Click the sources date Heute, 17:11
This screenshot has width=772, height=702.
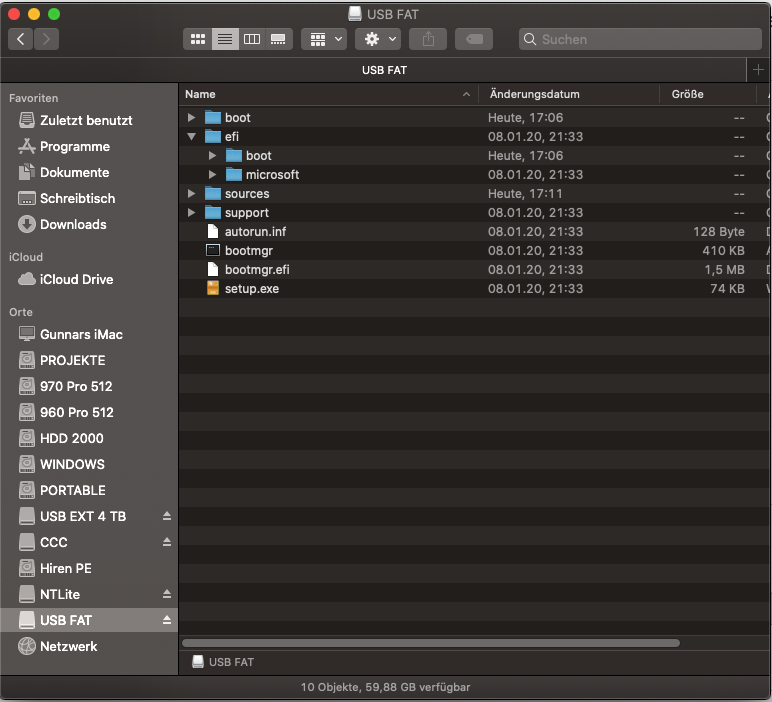pos(525,193)
